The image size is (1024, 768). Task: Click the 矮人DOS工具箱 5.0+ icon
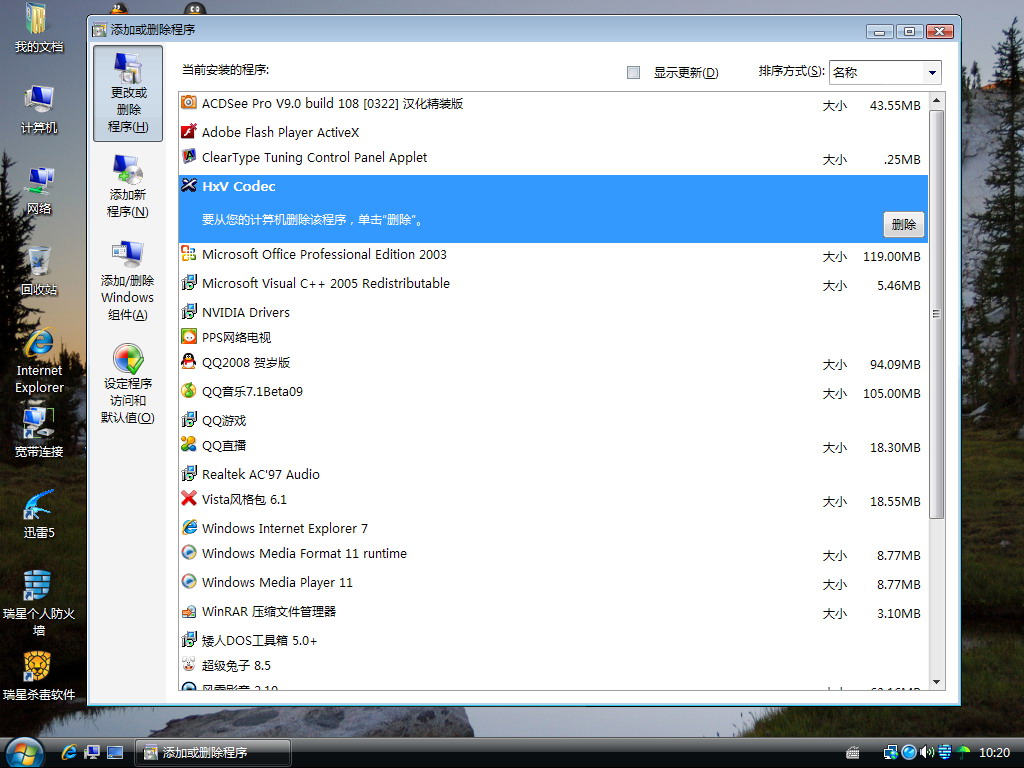click(189, 639)
